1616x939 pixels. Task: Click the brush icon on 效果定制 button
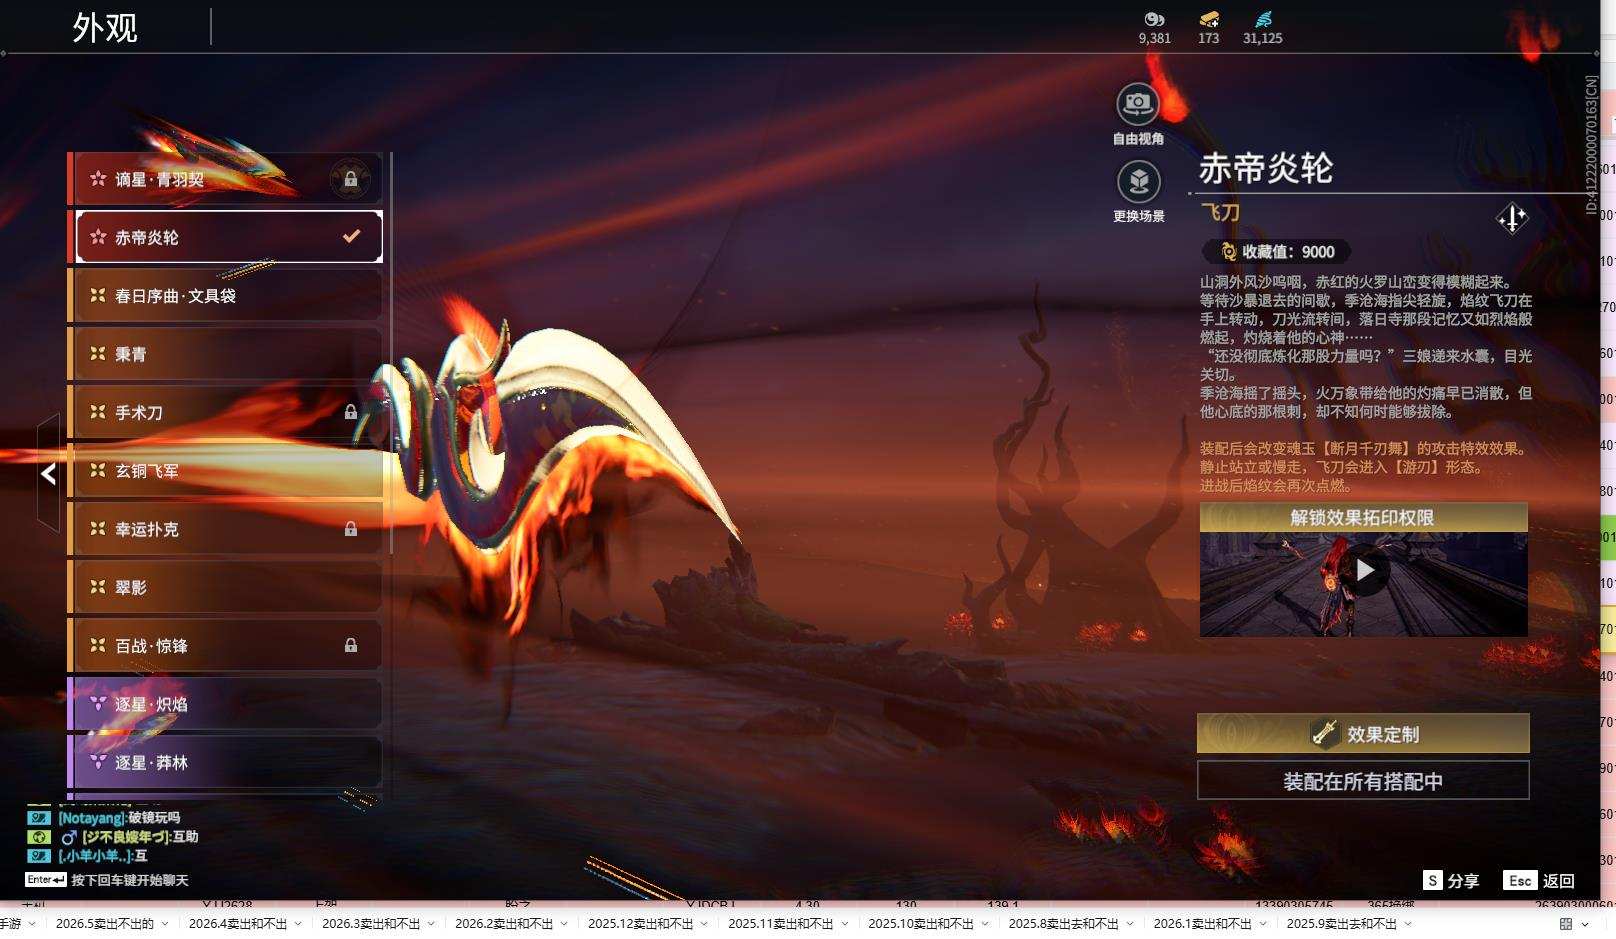coord(1325,734)
